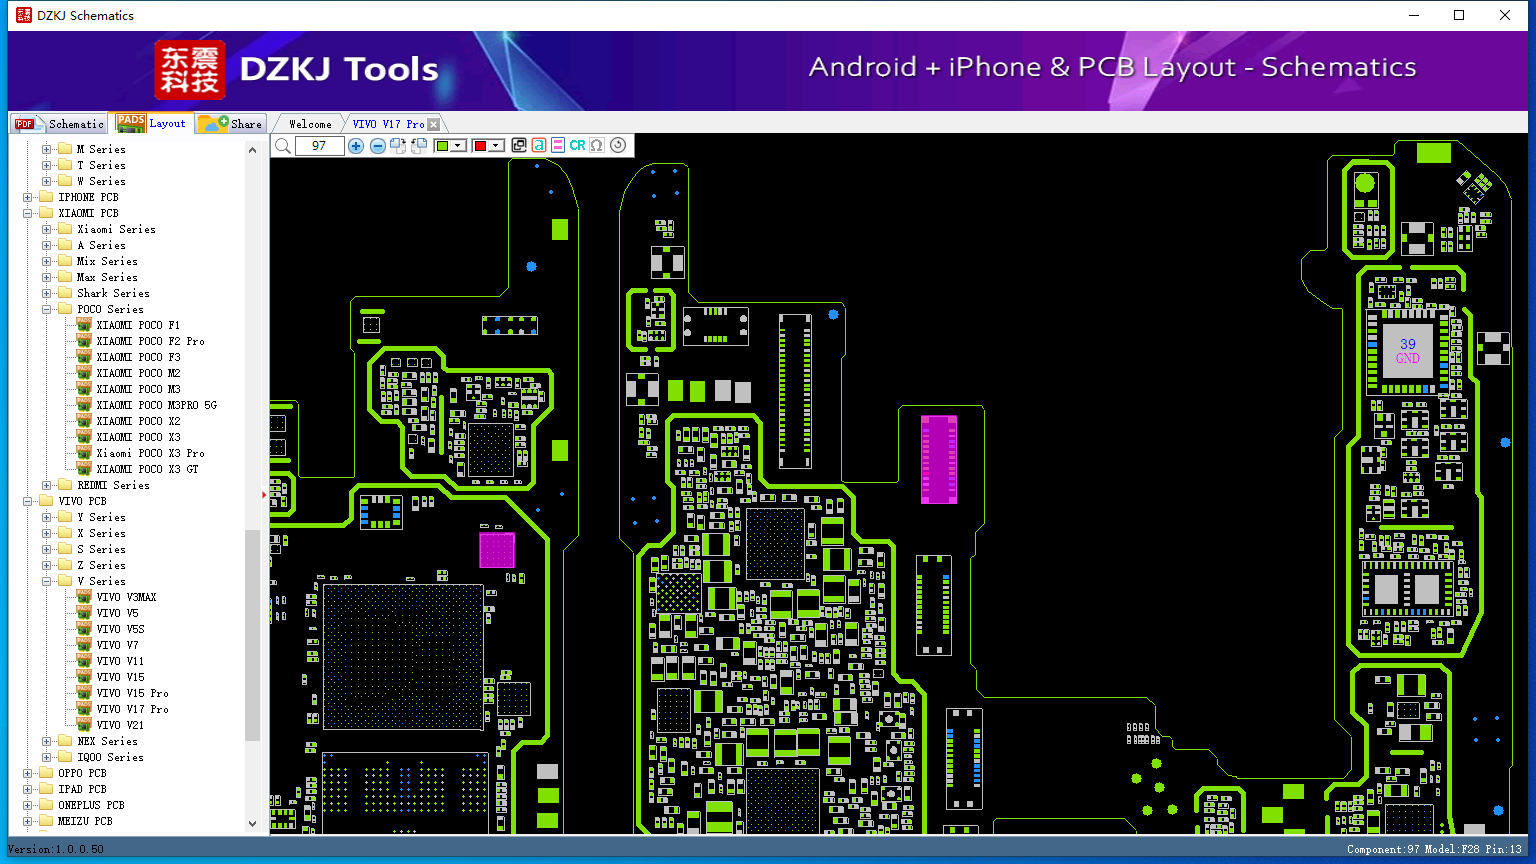Open XIAOMI POCO M3PRO 5G layout
1536x864 pixels.
(156, 405)
